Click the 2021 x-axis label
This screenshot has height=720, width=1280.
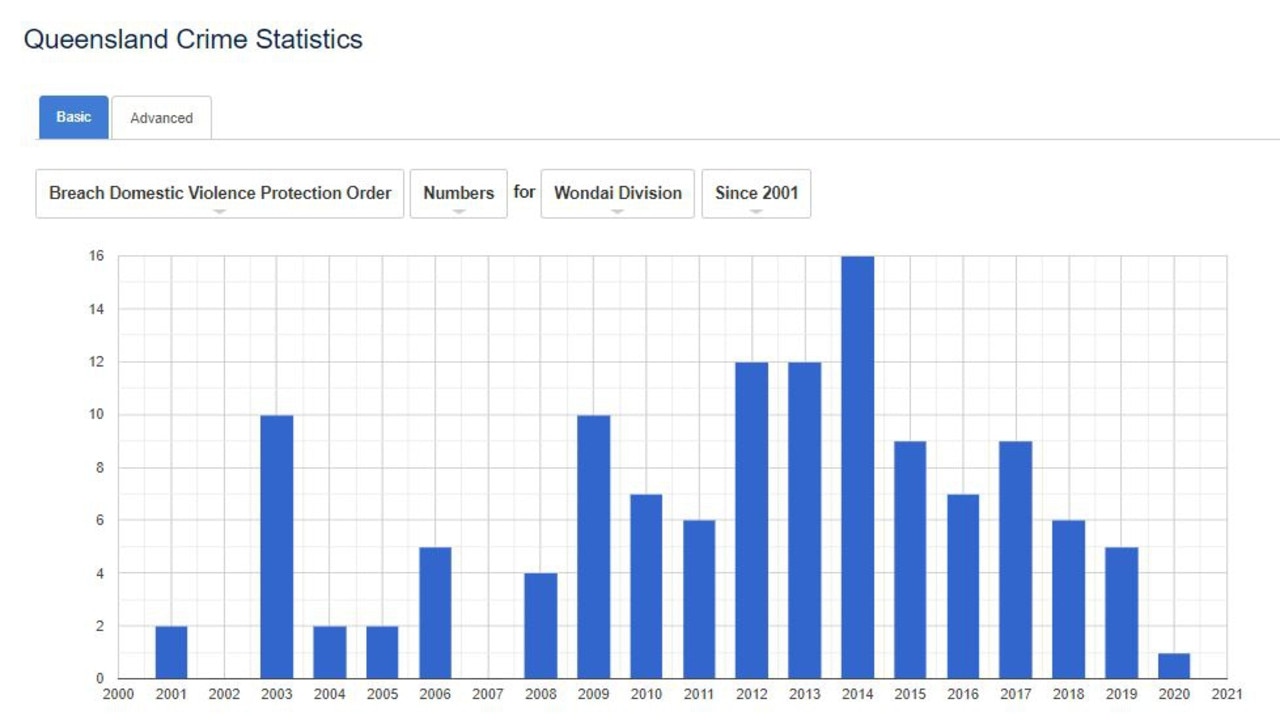pyautogui.click(x=1226, y=694)
